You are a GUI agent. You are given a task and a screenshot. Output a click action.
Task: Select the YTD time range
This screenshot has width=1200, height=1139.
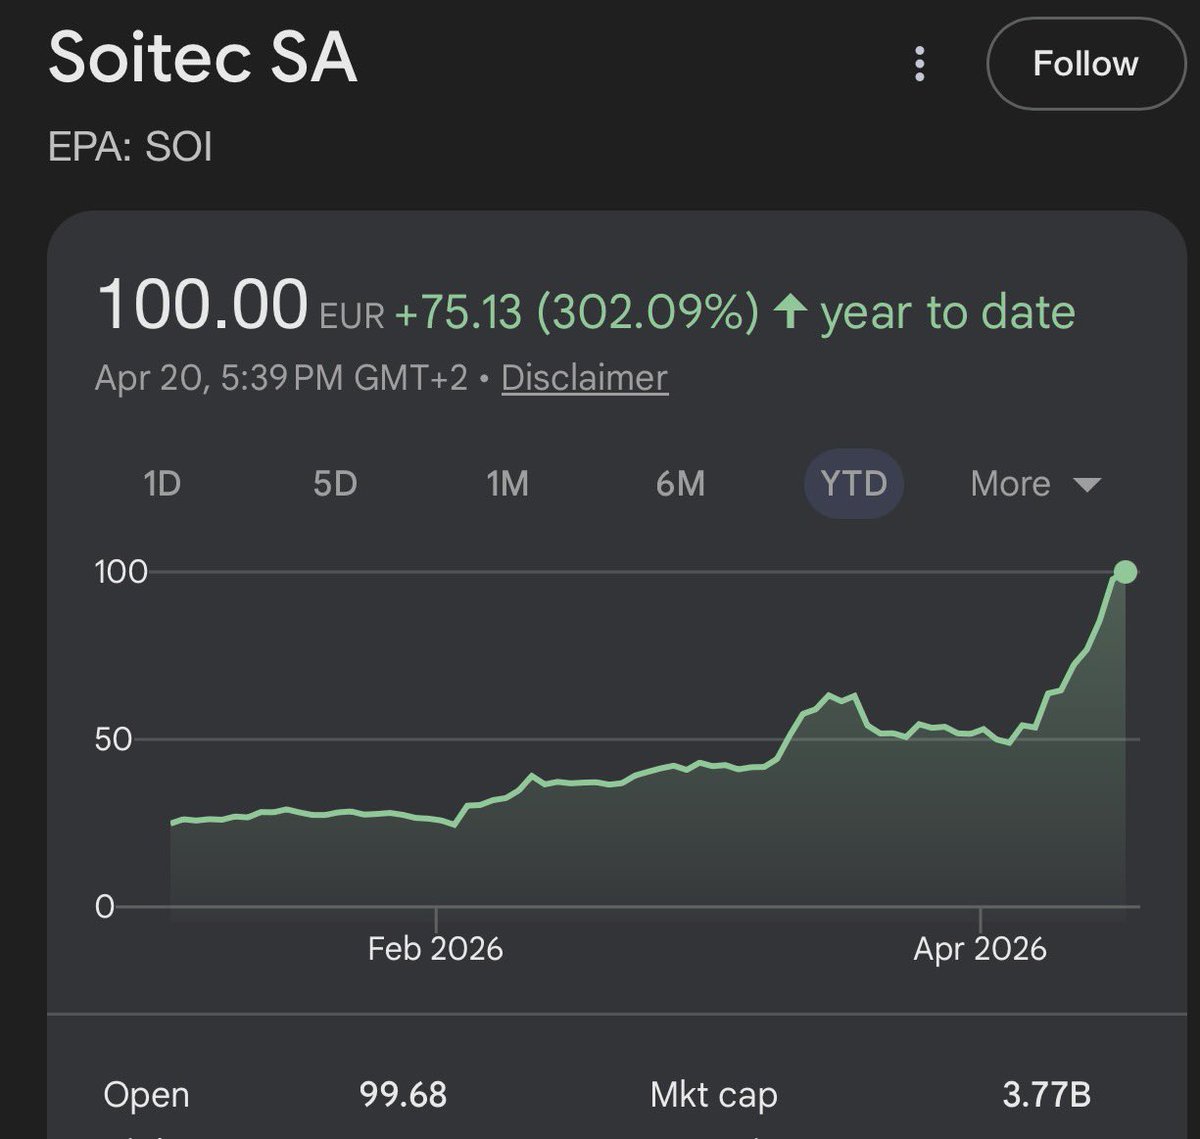coord(854,484)
